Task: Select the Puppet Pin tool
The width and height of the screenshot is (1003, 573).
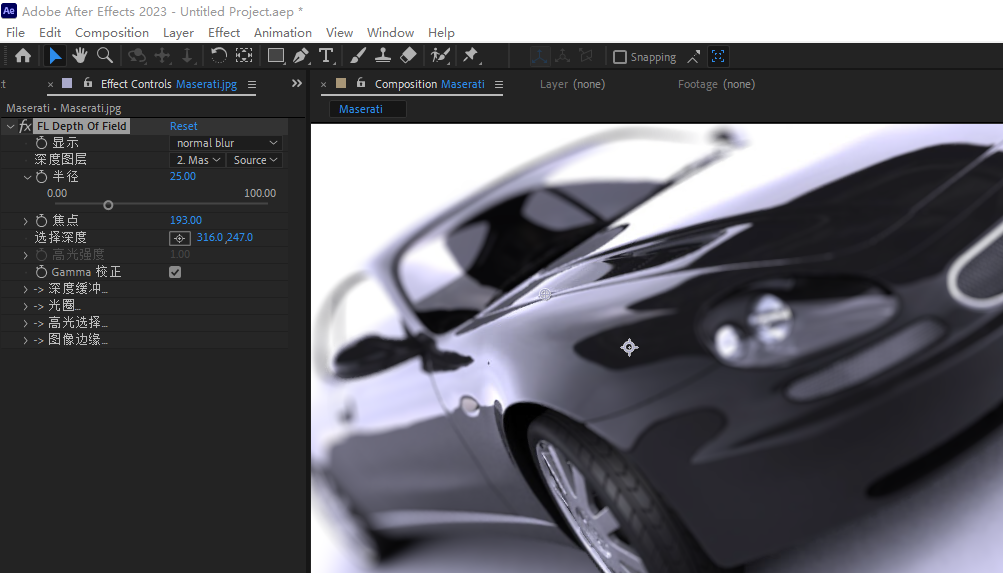Action: tap(471, 56)
